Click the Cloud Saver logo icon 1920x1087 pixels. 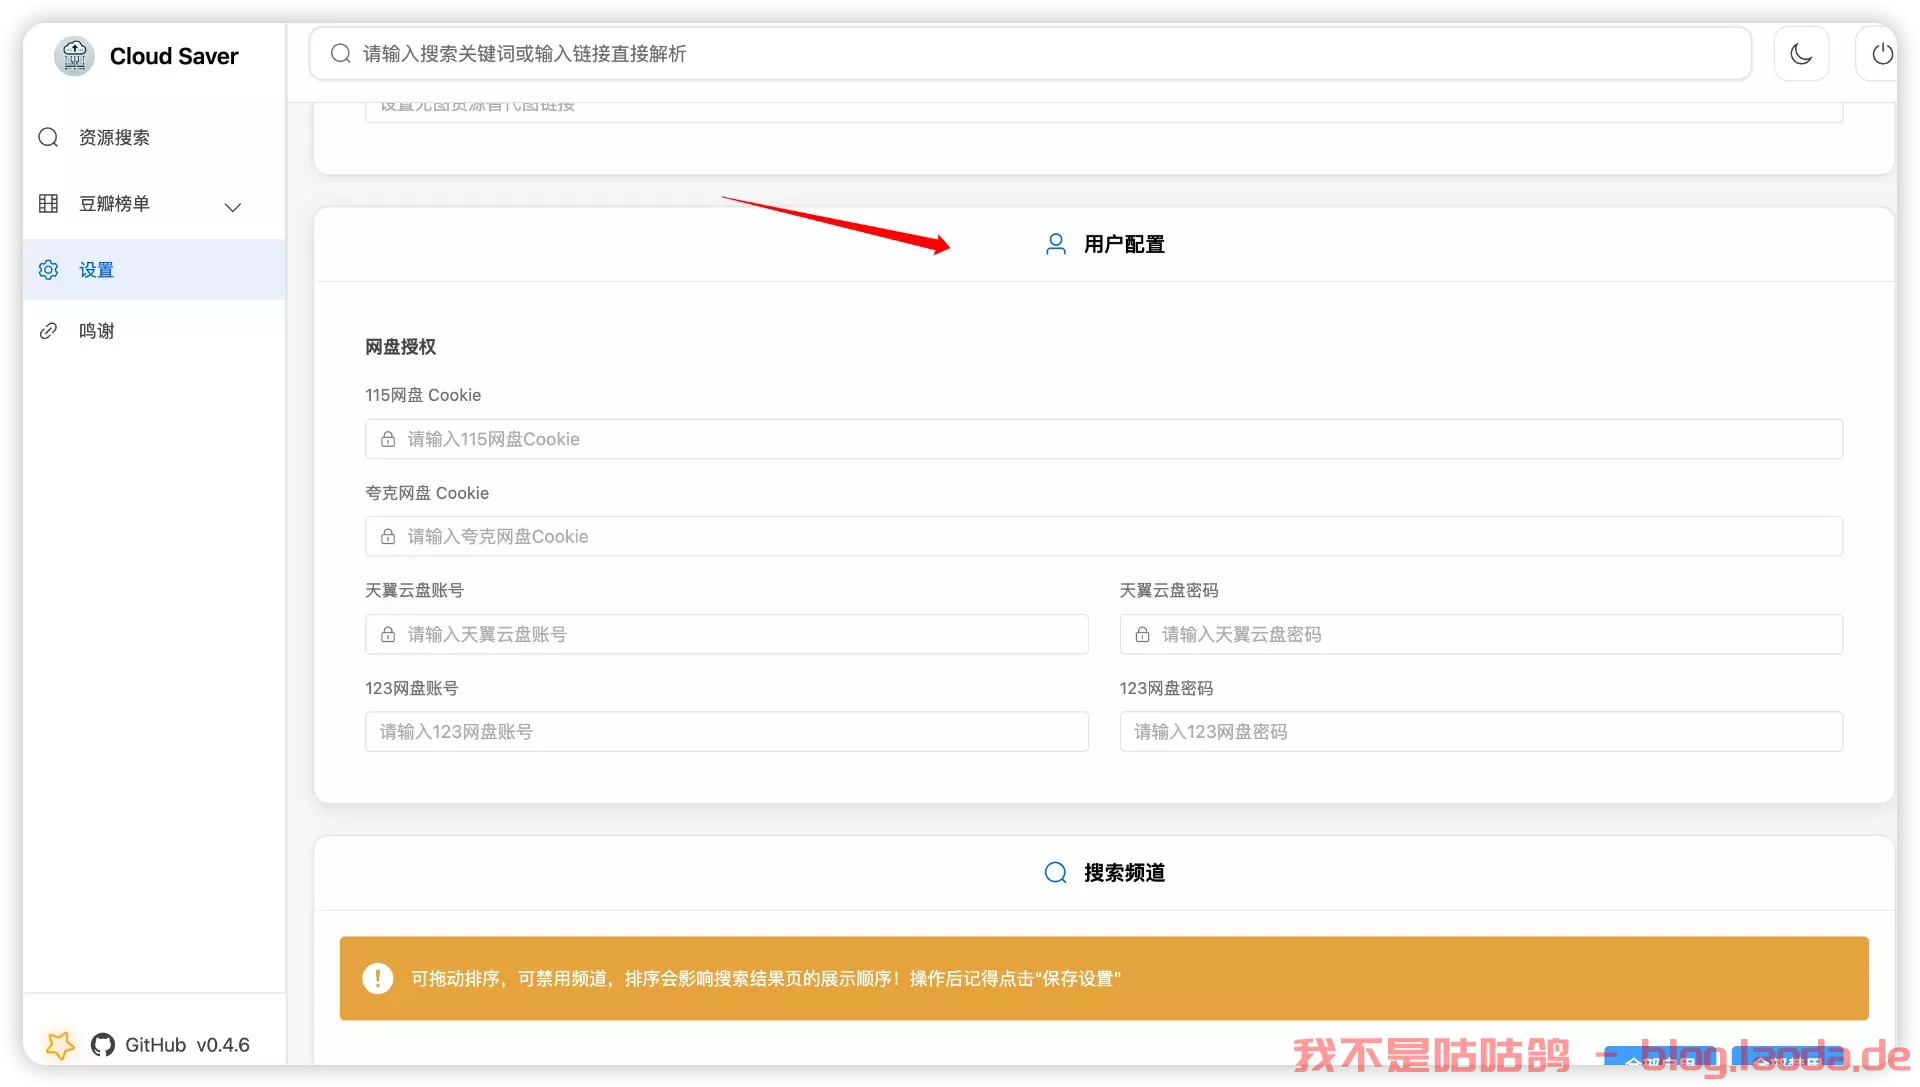click(74, 56)
